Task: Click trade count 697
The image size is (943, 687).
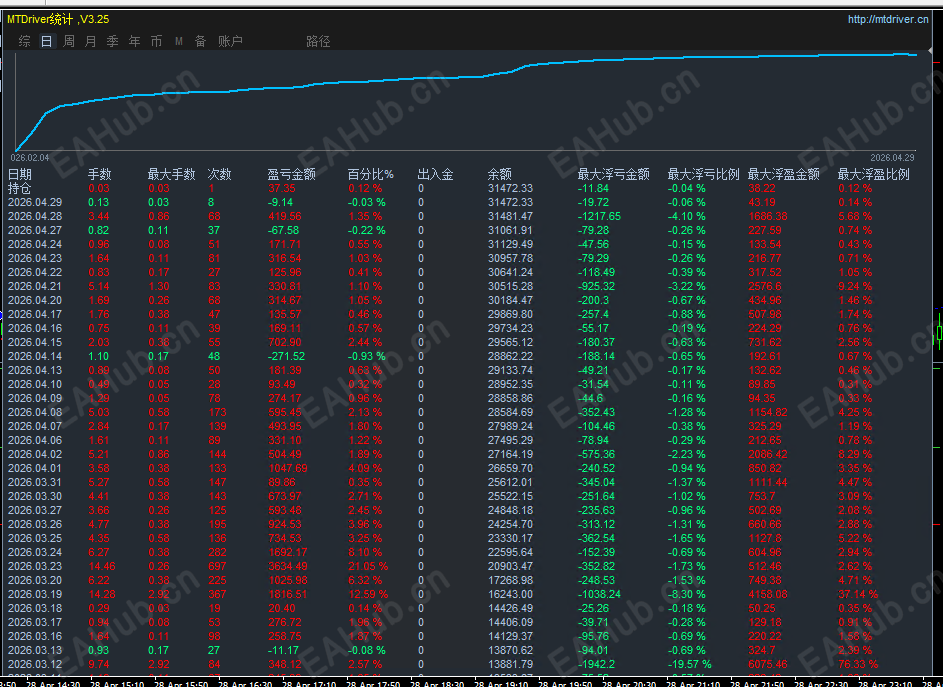Action: tap(217, 566)
